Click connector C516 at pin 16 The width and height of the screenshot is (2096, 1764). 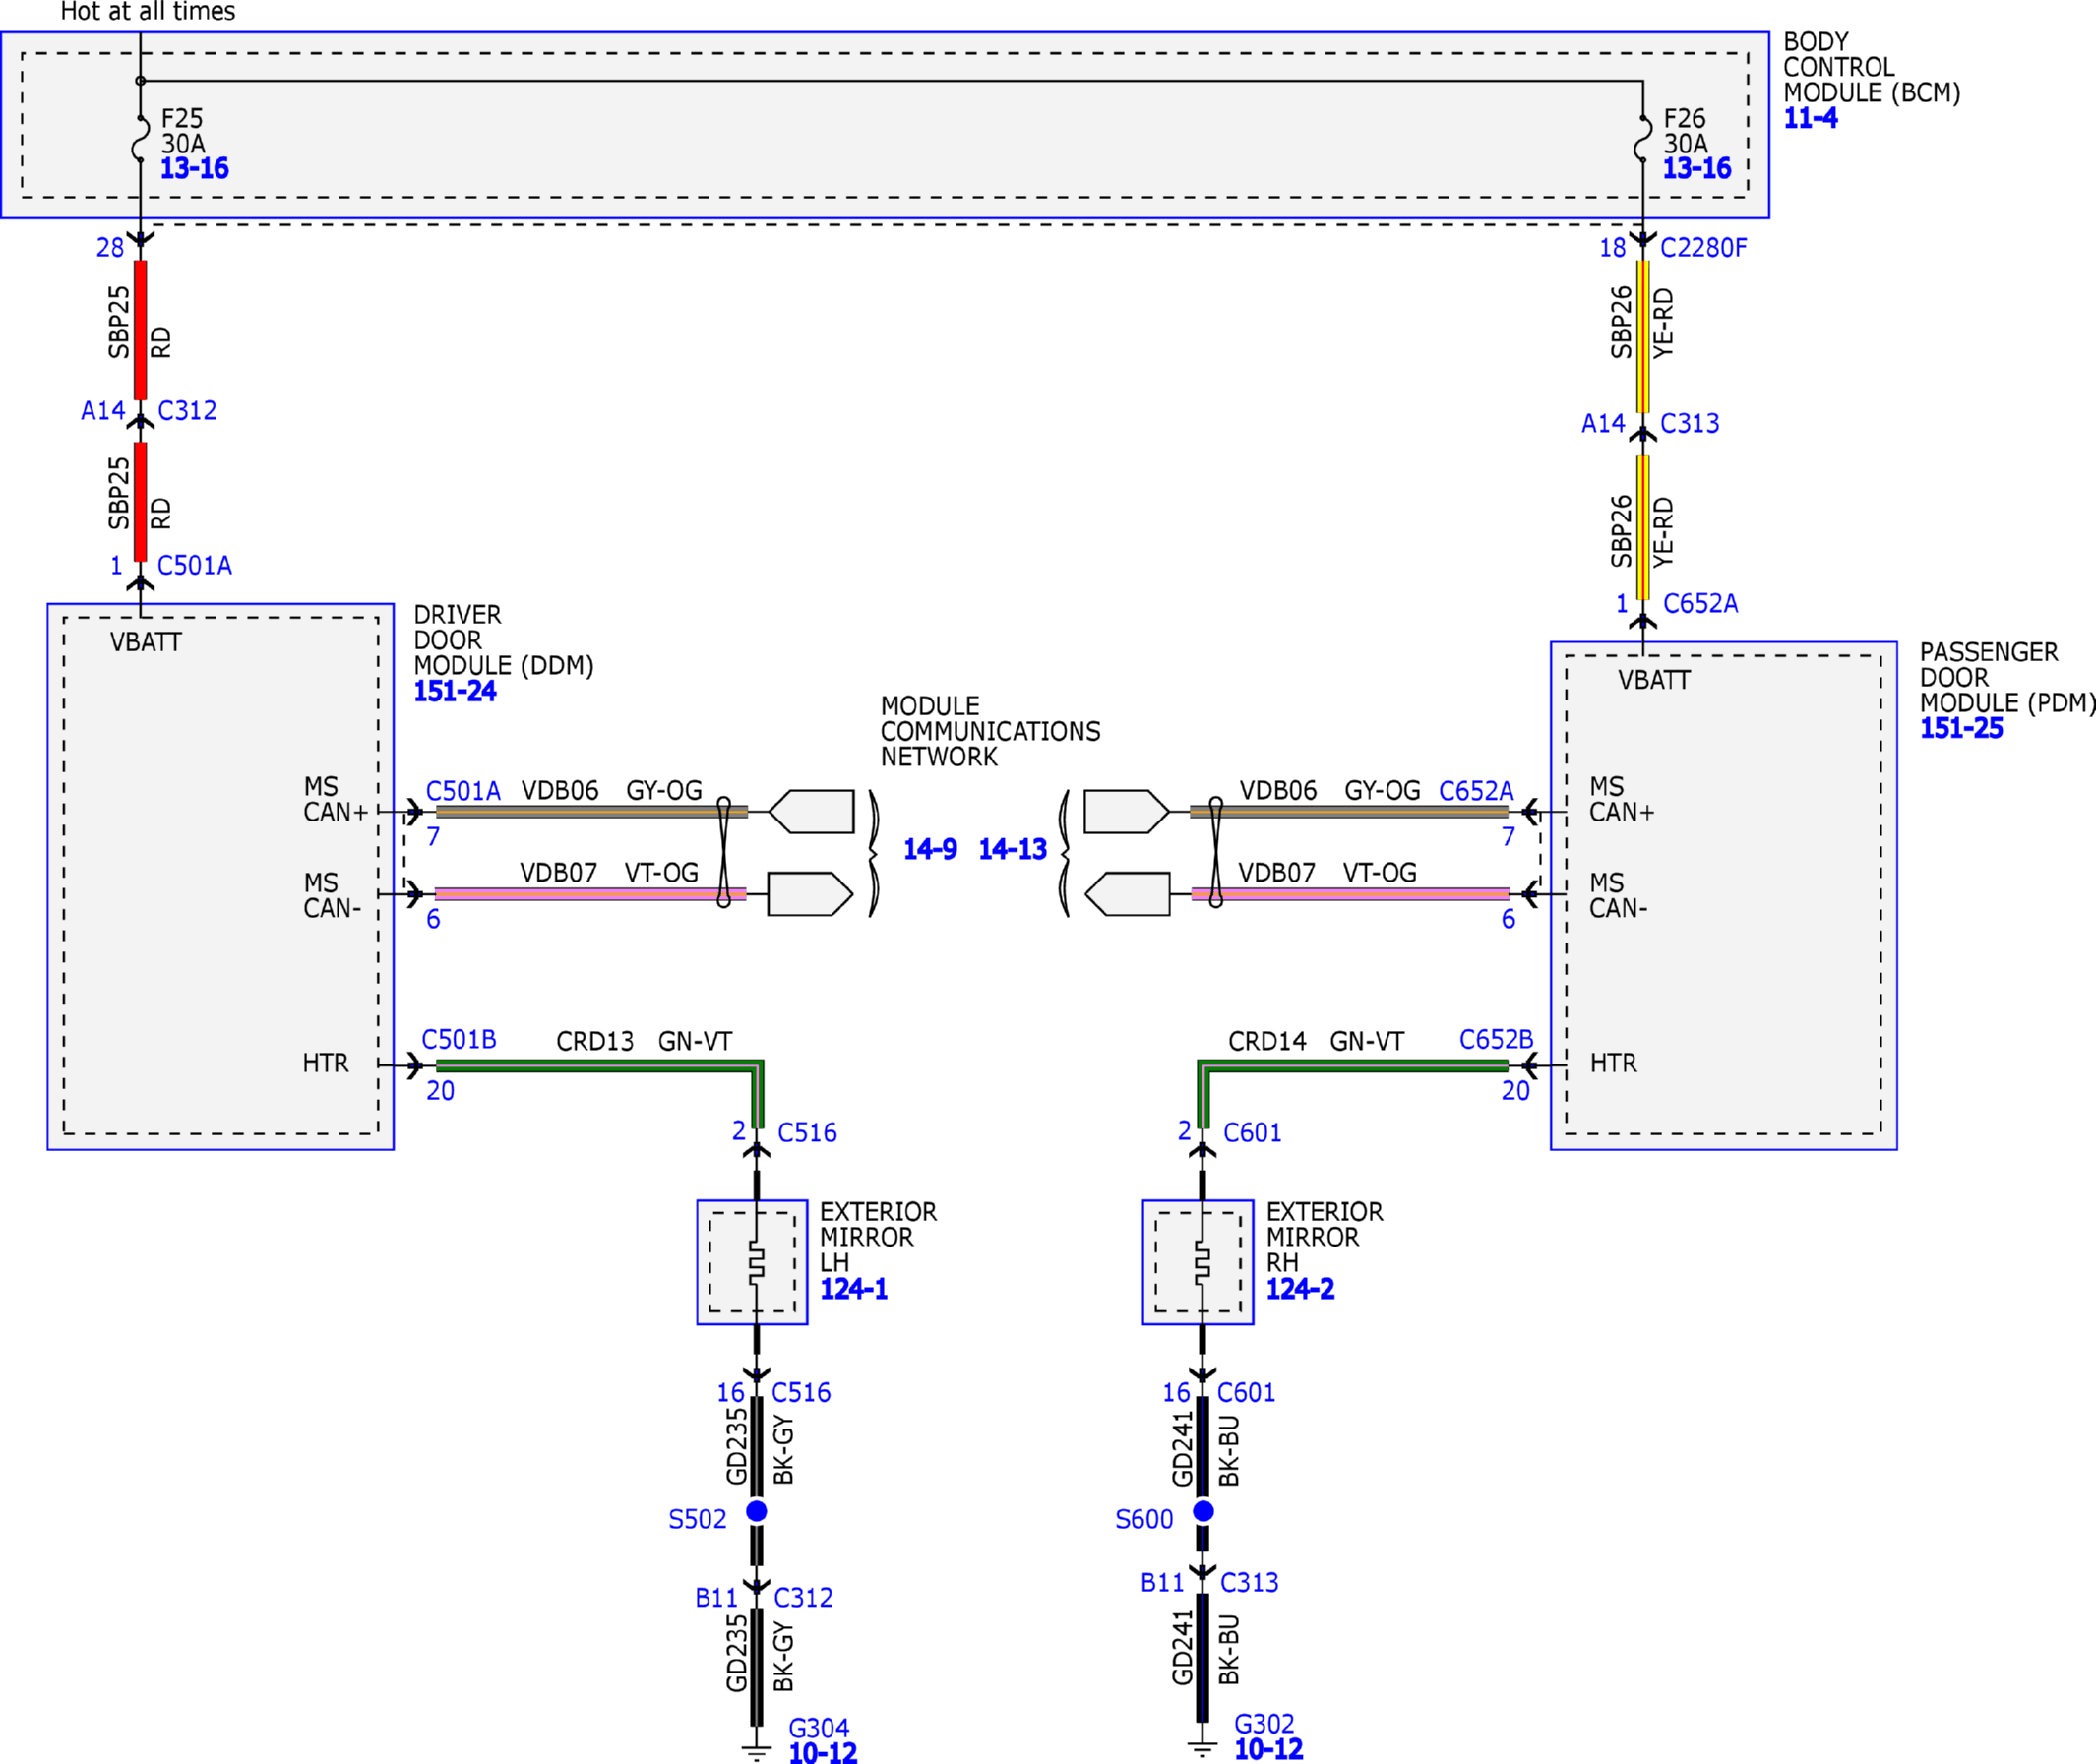click(801, 1392)
